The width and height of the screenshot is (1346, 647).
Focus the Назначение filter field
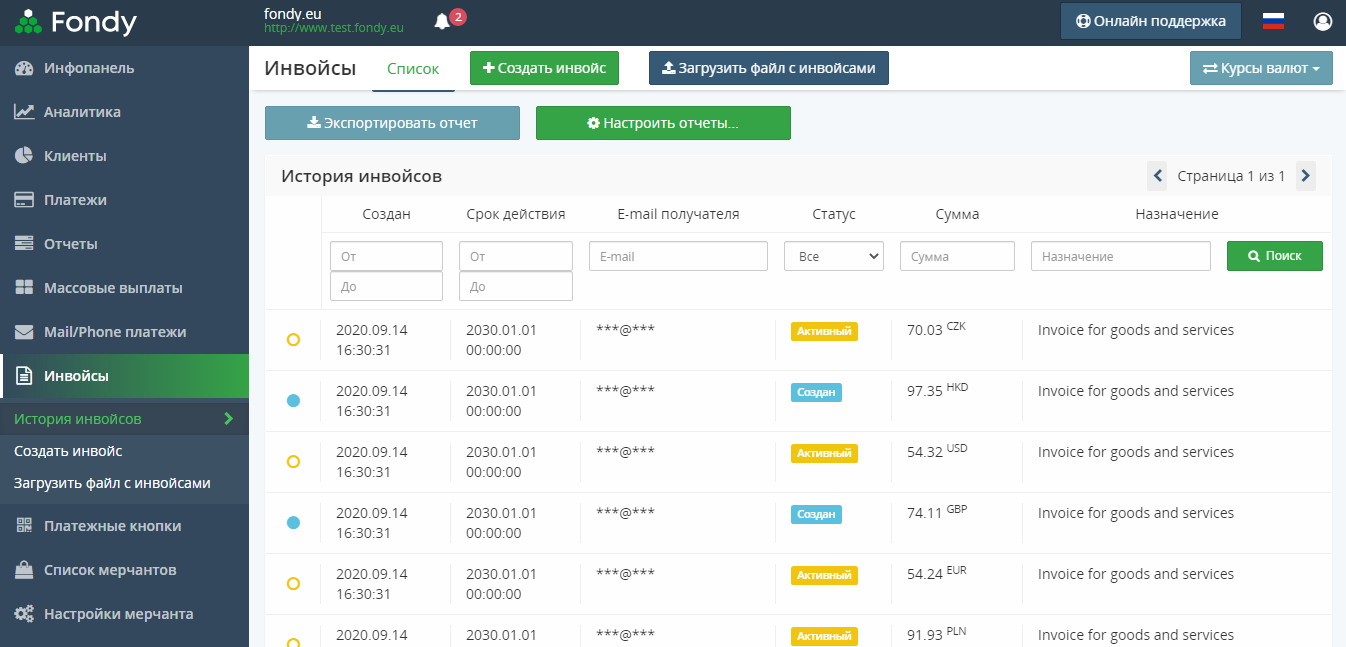coord(1121,256)
